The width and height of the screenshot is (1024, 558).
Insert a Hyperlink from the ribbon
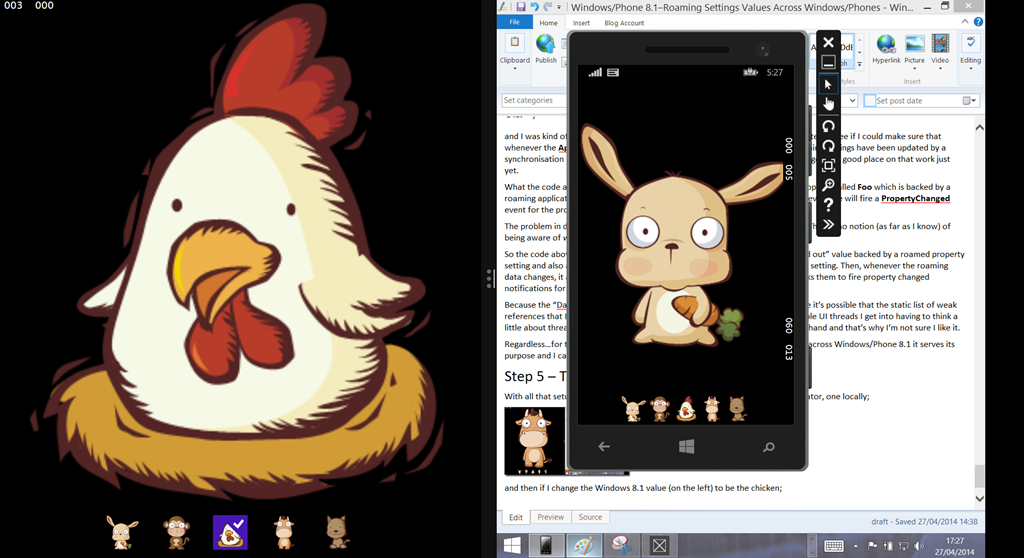click(886, 50)
